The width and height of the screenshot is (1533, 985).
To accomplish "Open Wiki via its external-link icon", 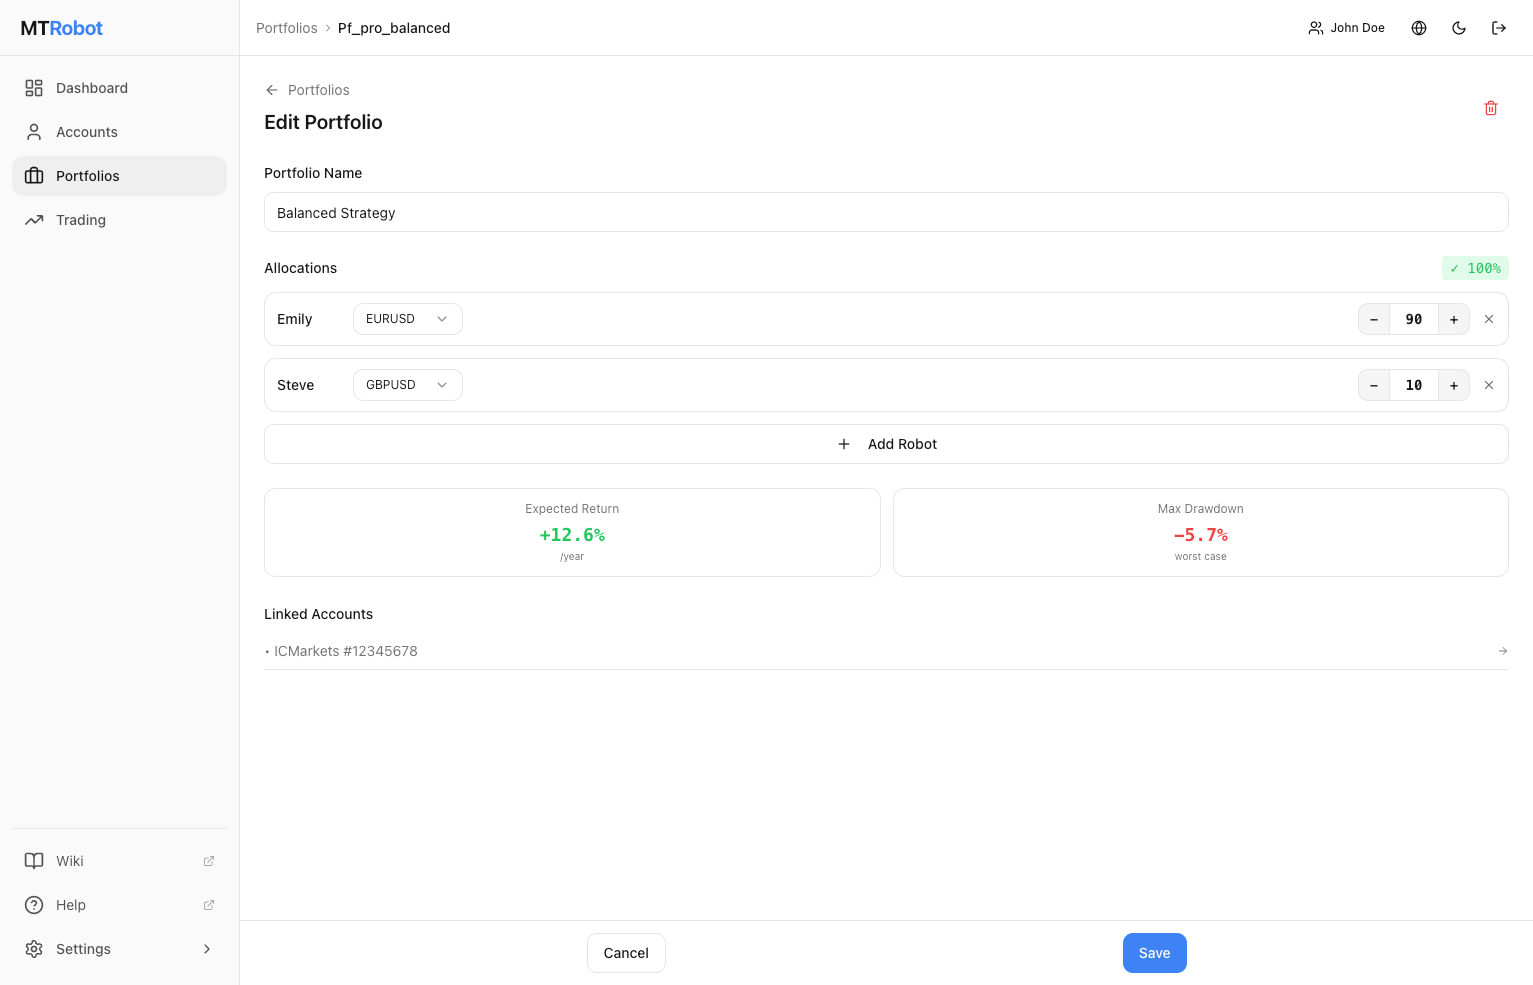I will point(208,860).
